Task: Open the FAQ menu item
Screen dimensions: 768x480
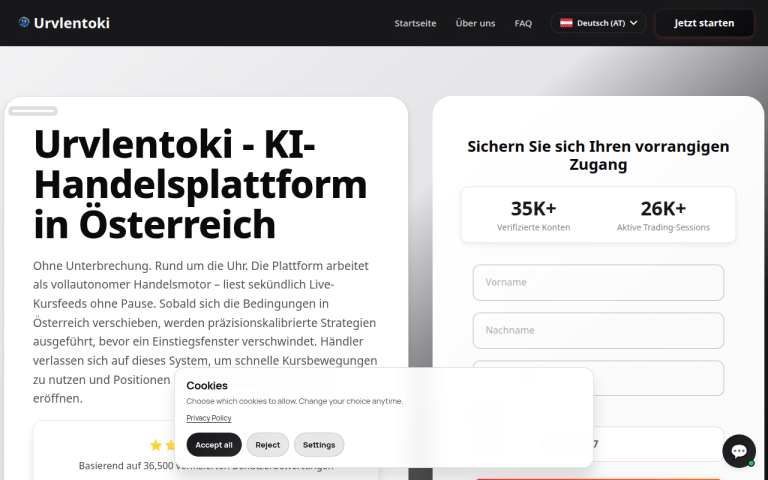Action: click(523, 23)
